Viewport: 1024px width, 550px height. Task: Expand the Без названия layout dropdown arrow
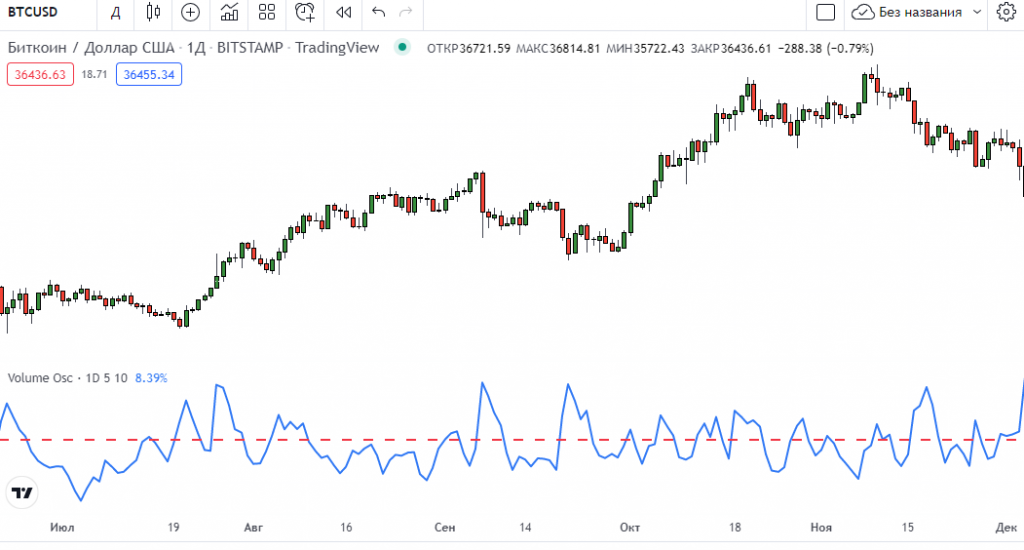[977, 12]
